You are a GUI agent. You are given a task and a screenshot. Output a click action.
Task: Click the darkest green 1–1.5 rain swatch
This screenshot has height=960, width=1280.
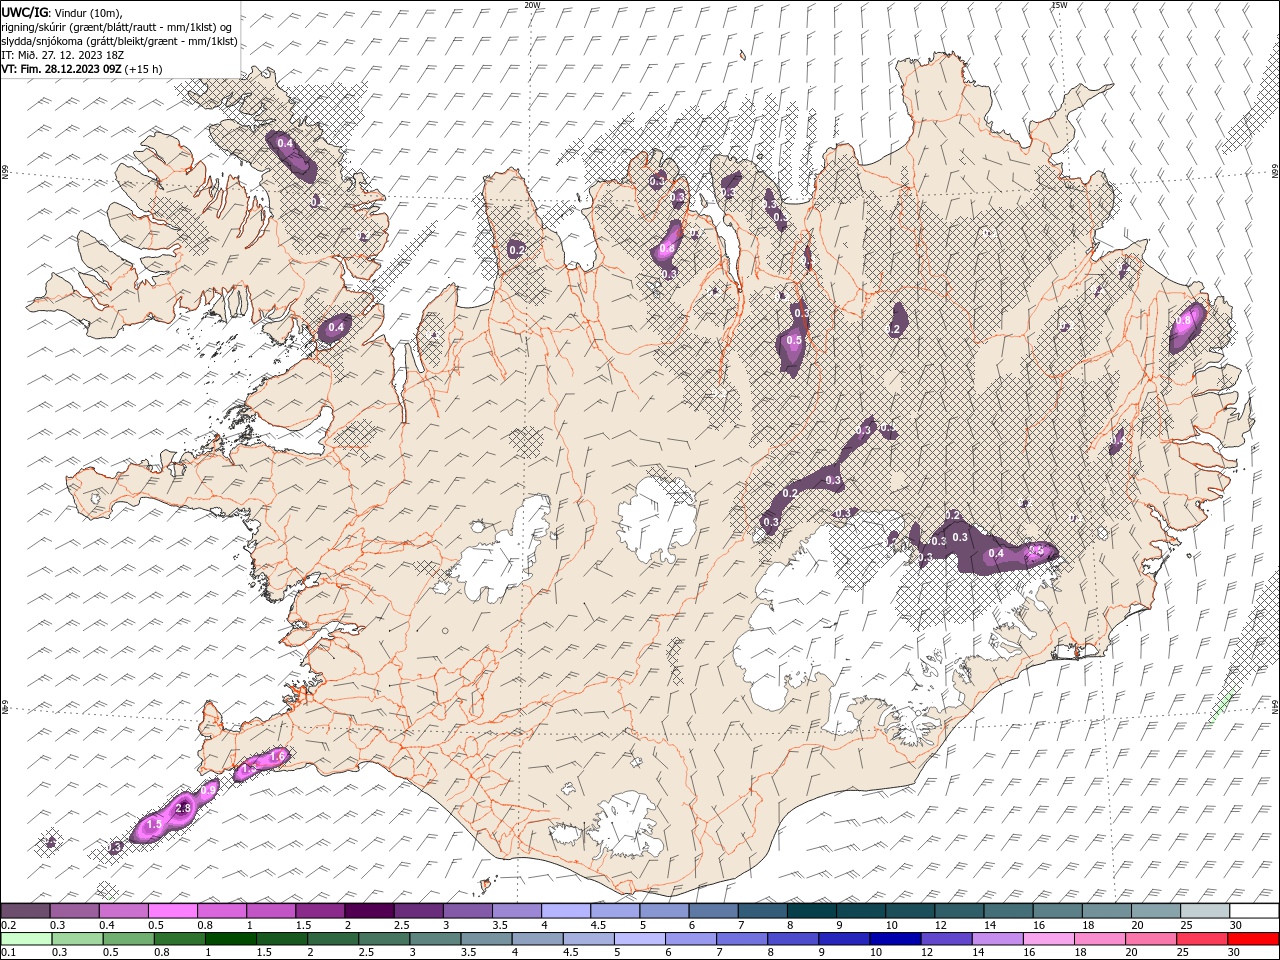[230, 939]
